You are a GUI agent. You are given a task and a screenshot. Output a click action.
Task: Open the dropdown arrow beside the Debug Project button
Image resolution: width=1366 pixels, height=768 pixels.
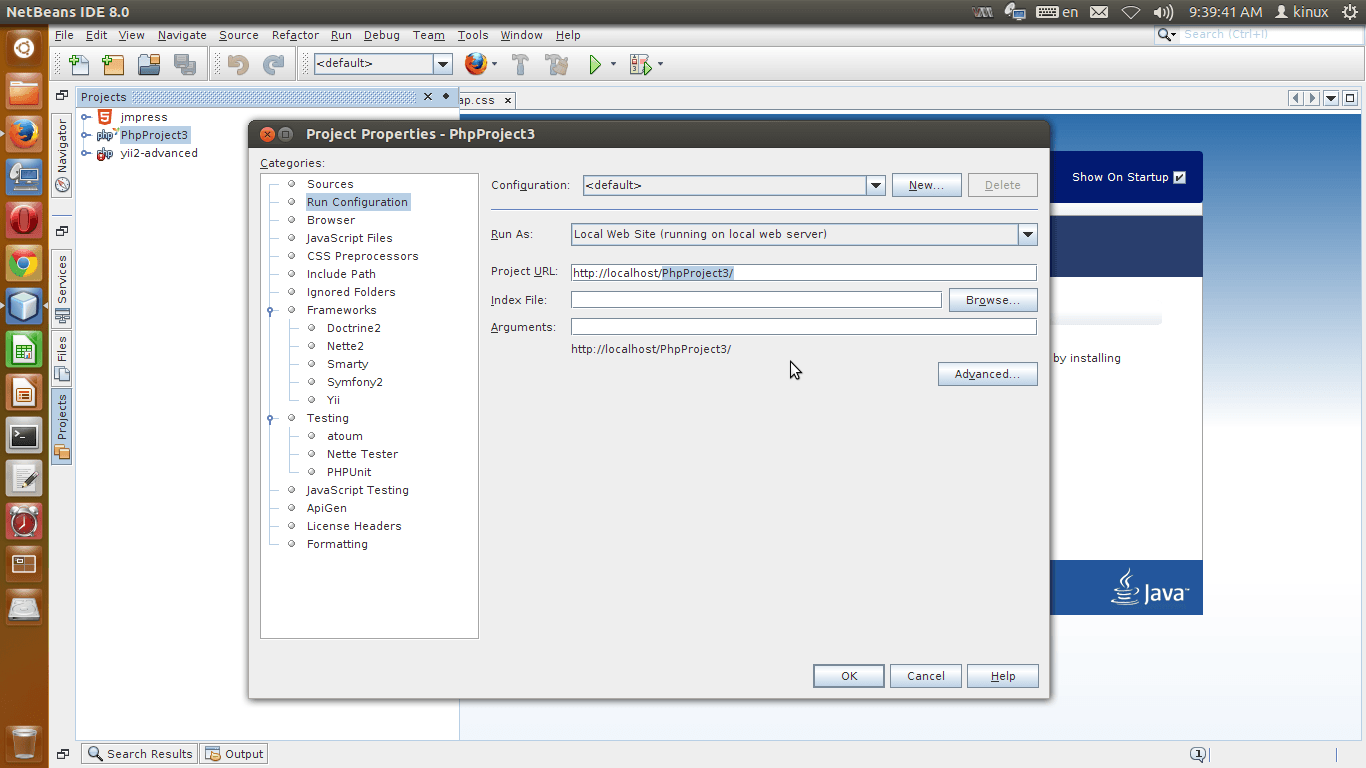click(x=660, y=65)
